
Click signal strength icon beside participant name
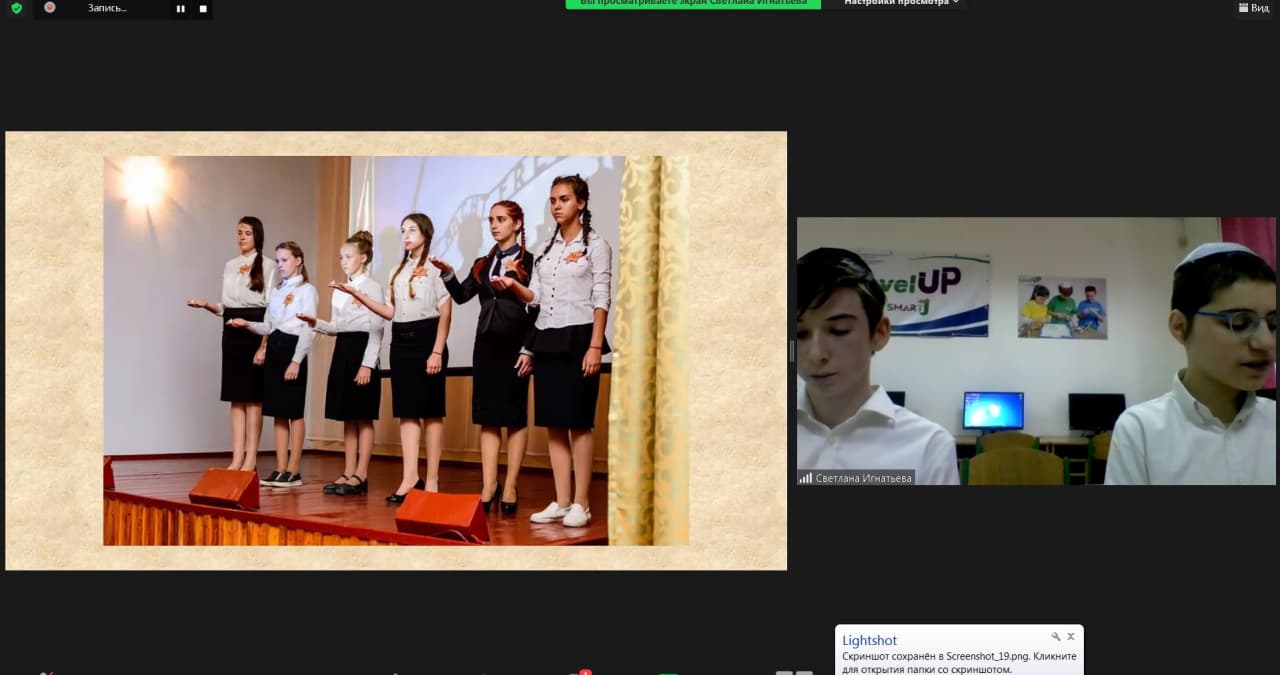805,478
